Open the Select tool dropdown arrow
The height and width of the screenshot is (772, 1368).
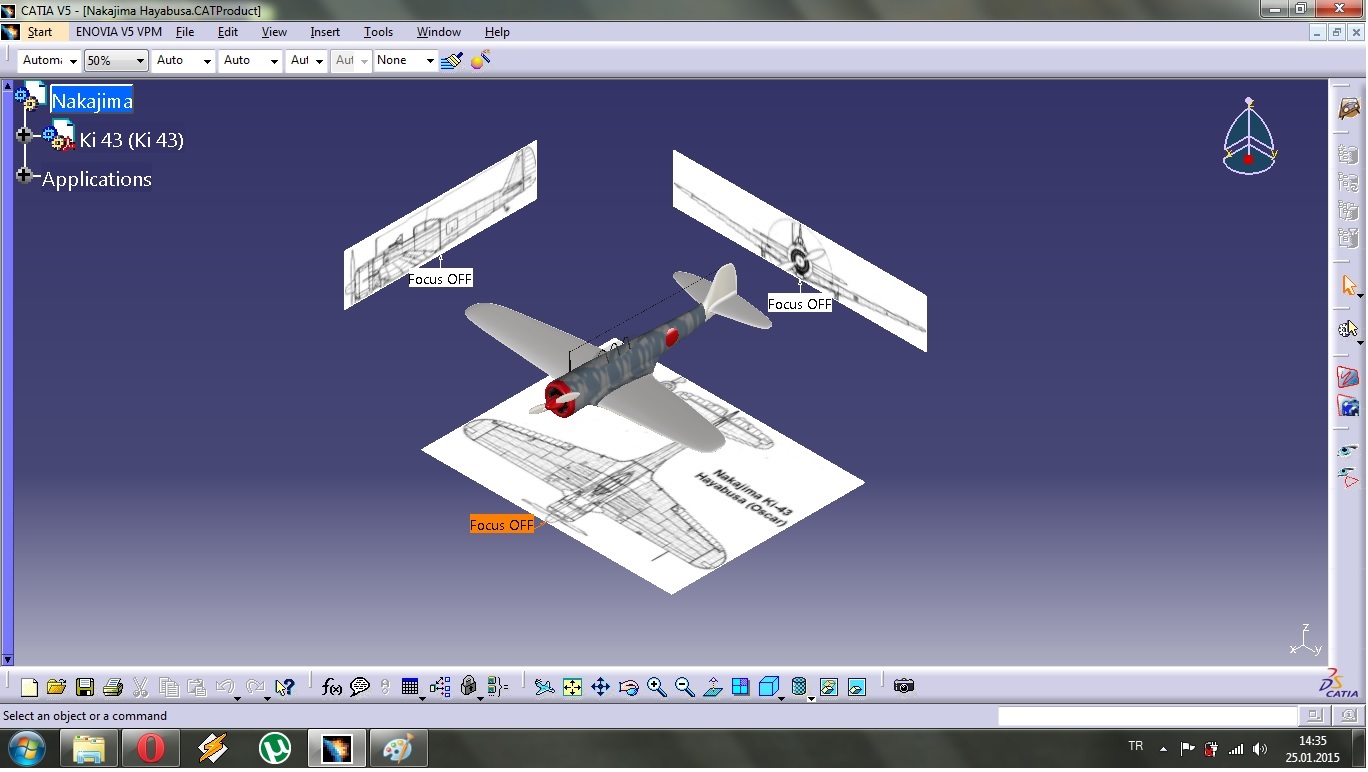click(1360, 296)
